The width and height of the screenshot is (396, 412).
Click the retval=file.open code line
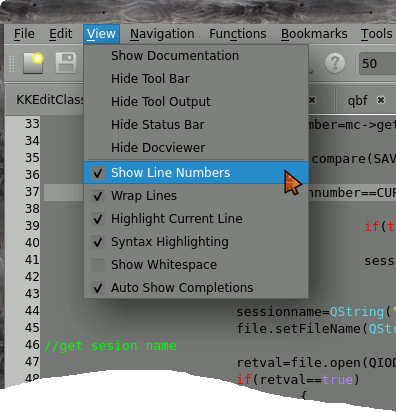[x=316, y=363]
